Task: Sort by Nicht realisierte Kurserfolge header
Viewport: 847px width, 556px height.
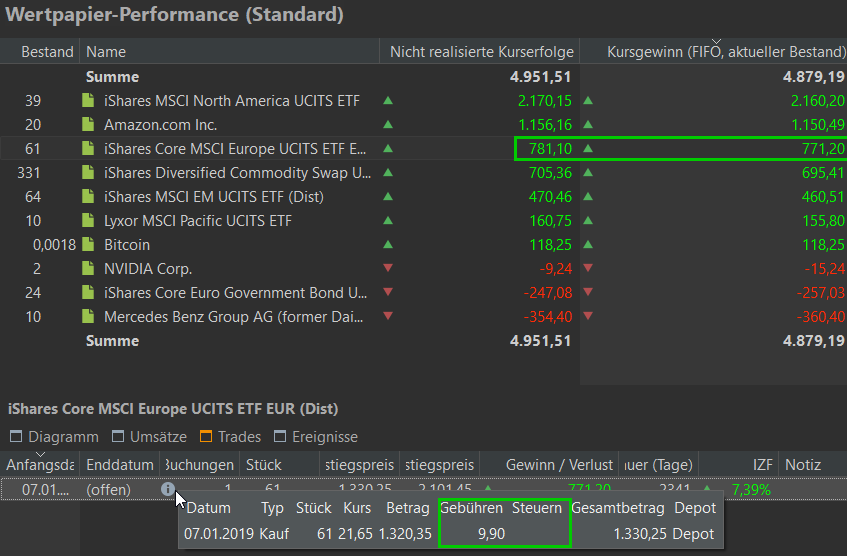Action: pos(480,52)
